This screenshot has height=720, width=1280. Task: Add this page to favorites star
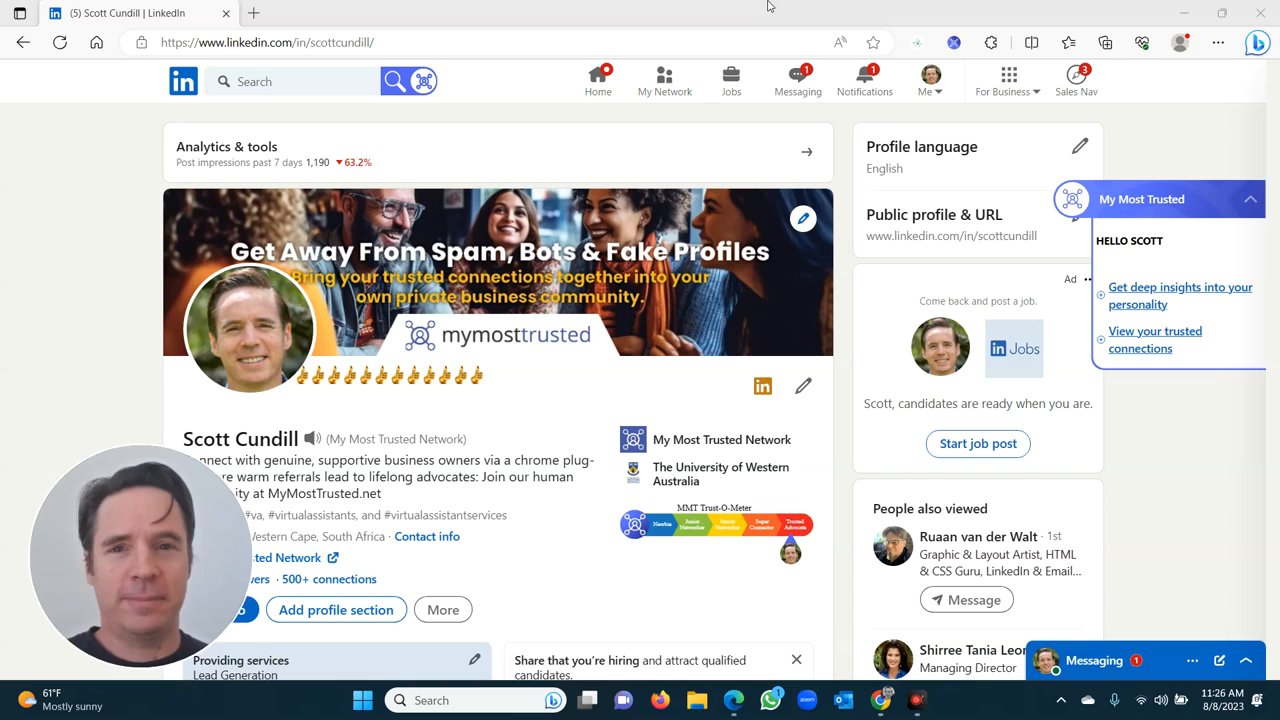tap(873, 42)
